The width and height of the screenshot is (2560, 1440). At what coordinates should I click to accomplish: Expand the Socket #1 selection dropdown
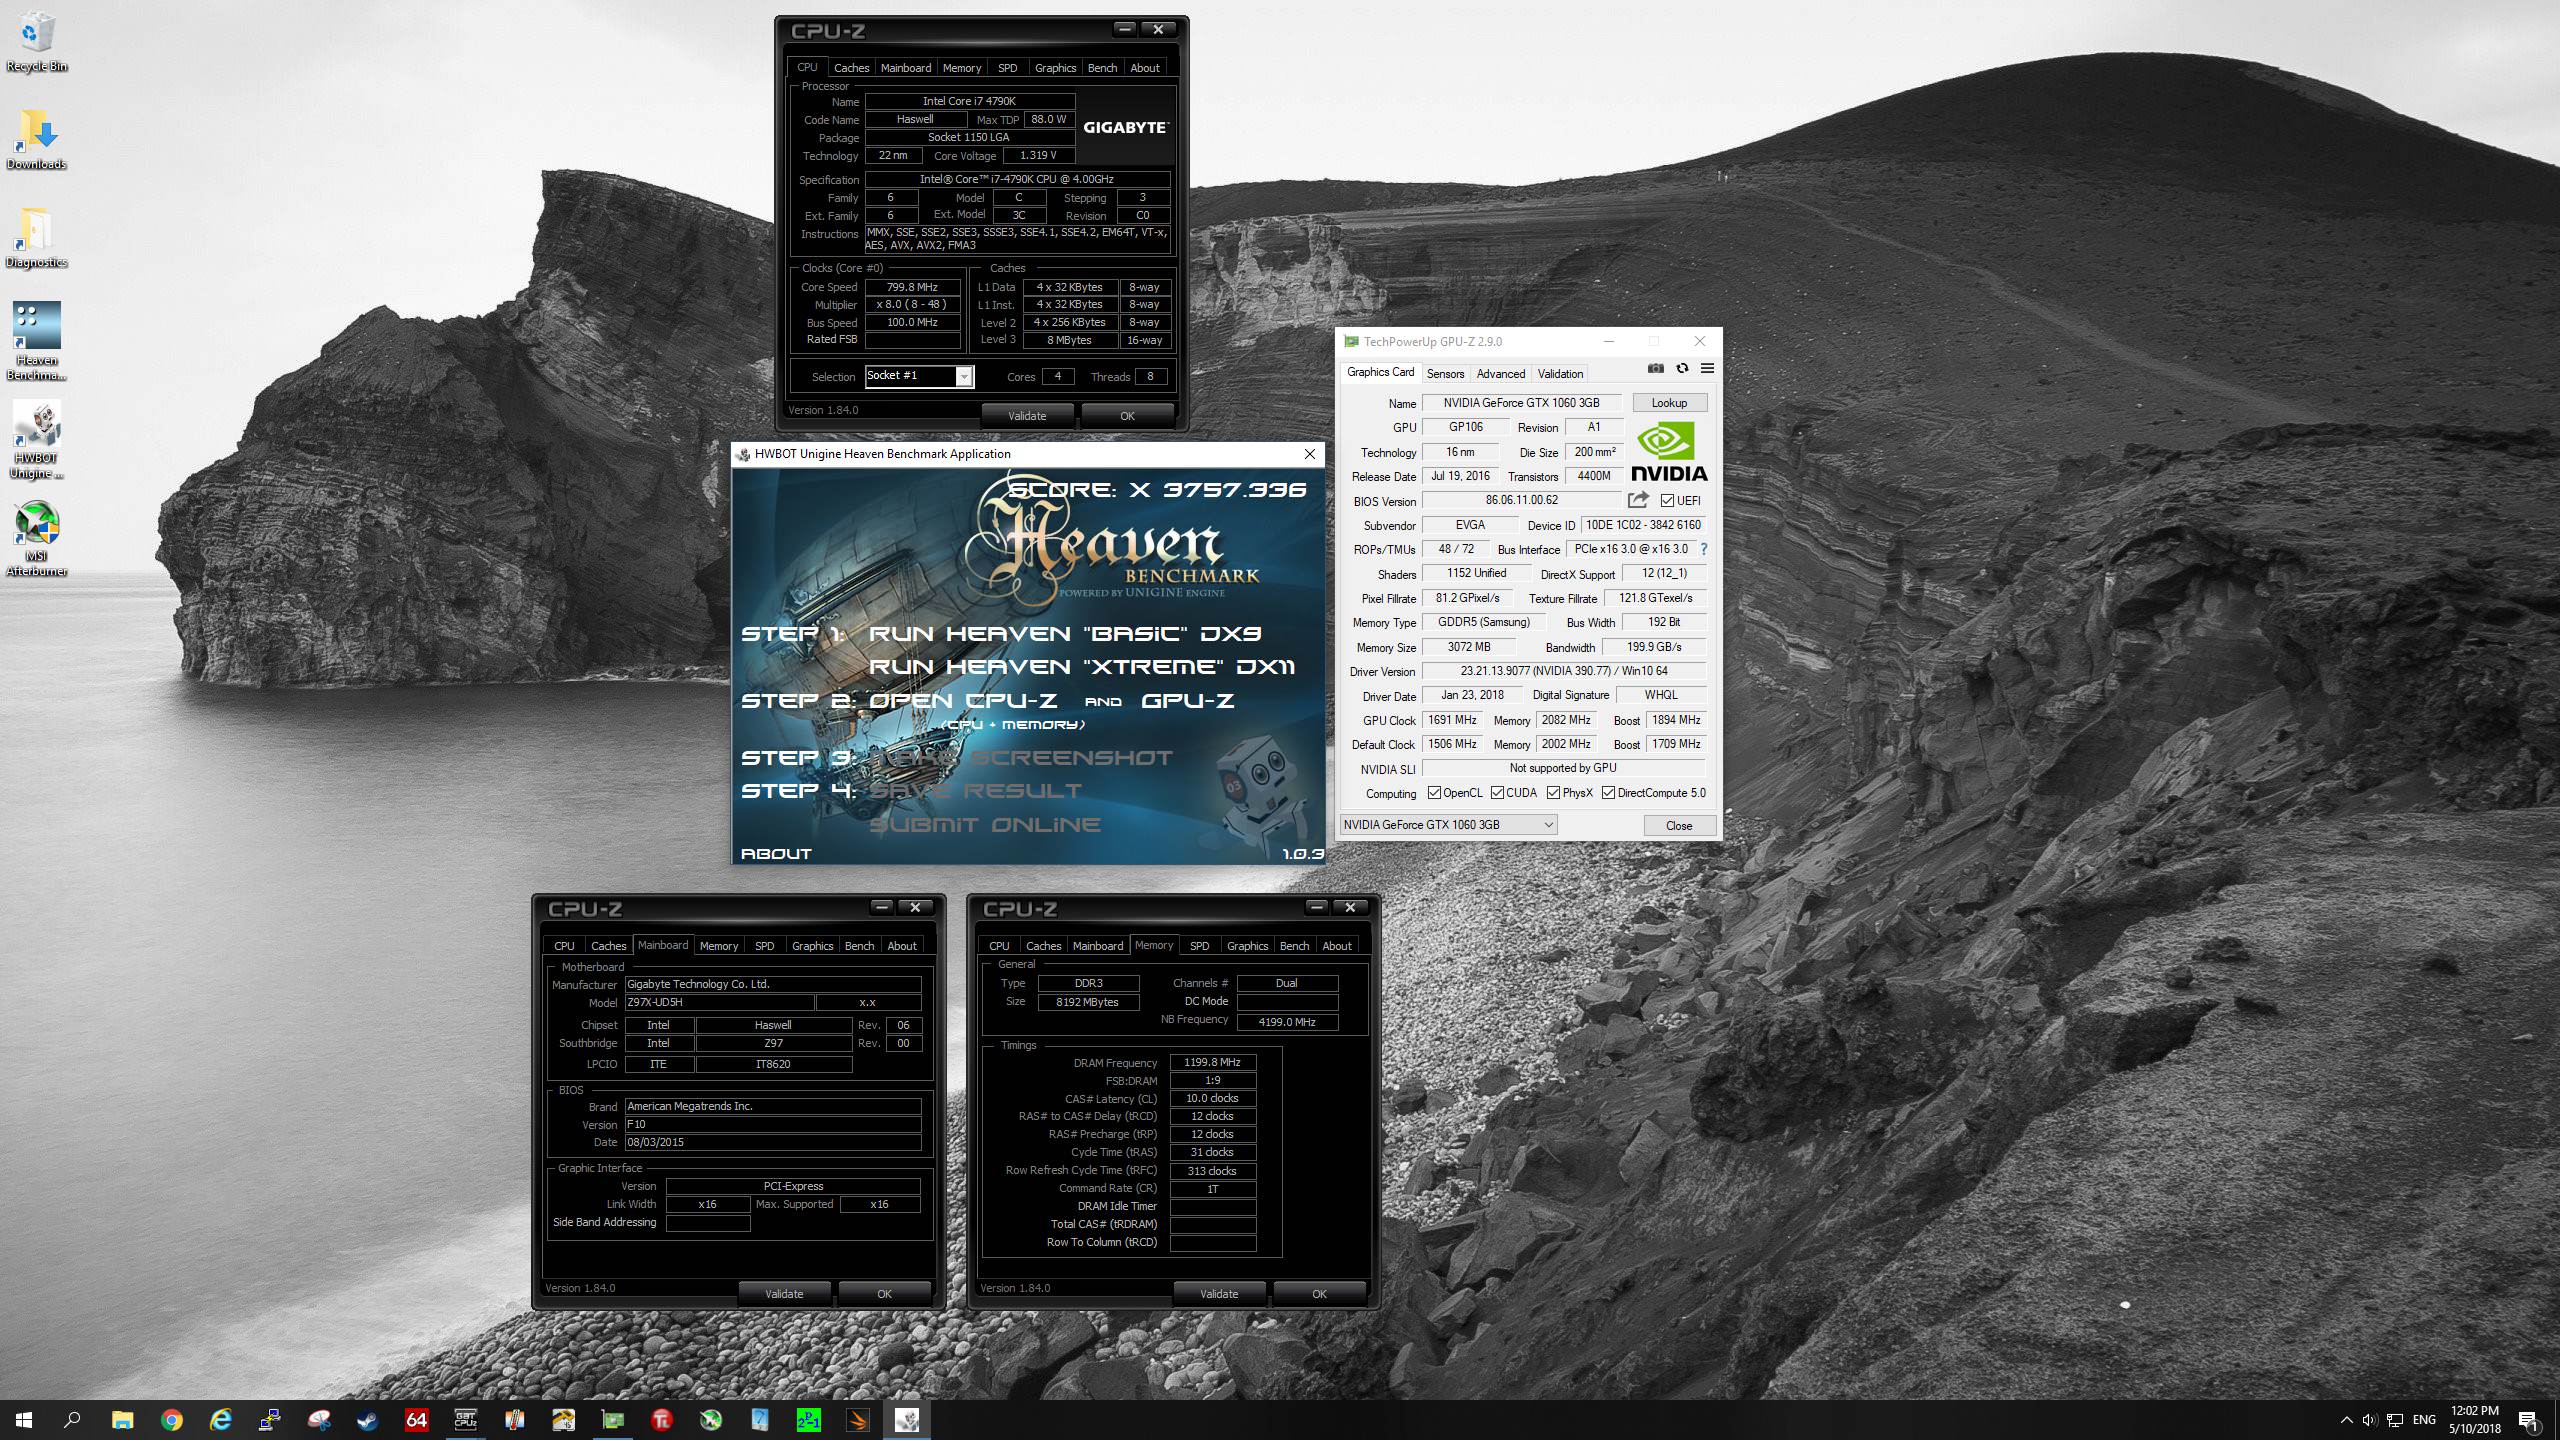coord(963,377)
